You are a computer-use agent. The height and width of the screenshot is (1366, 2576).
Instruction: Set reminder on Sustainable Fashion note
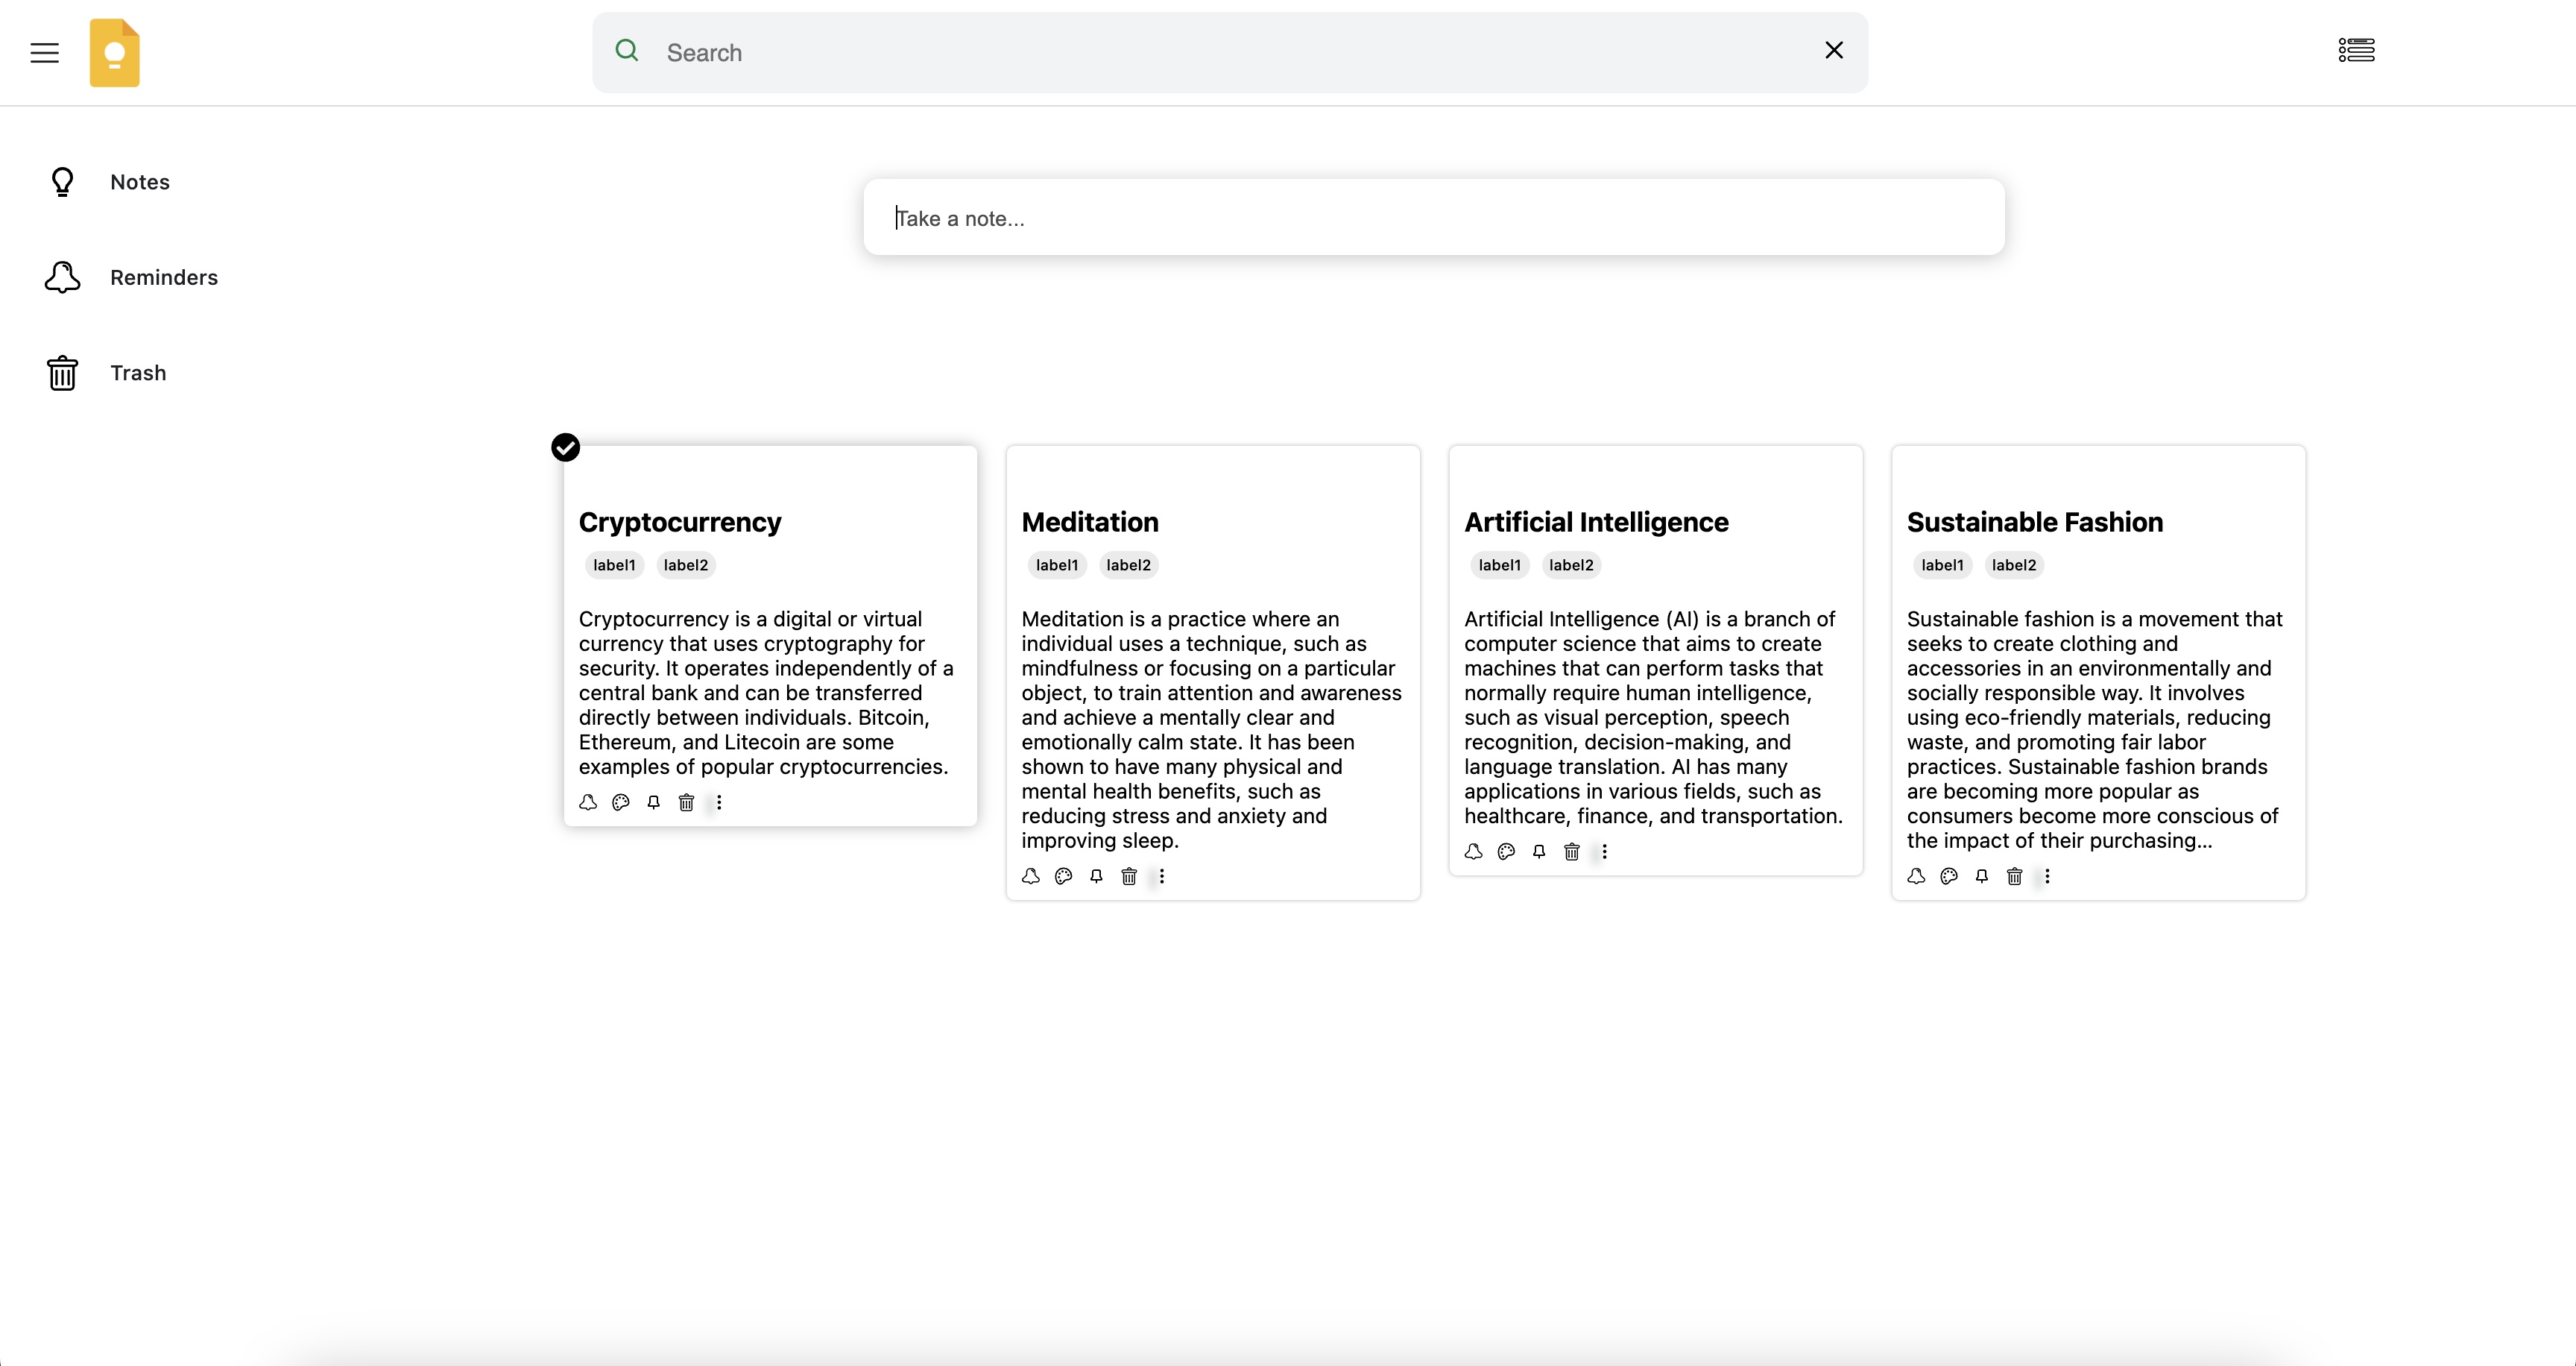click(x=1916, y=876)
